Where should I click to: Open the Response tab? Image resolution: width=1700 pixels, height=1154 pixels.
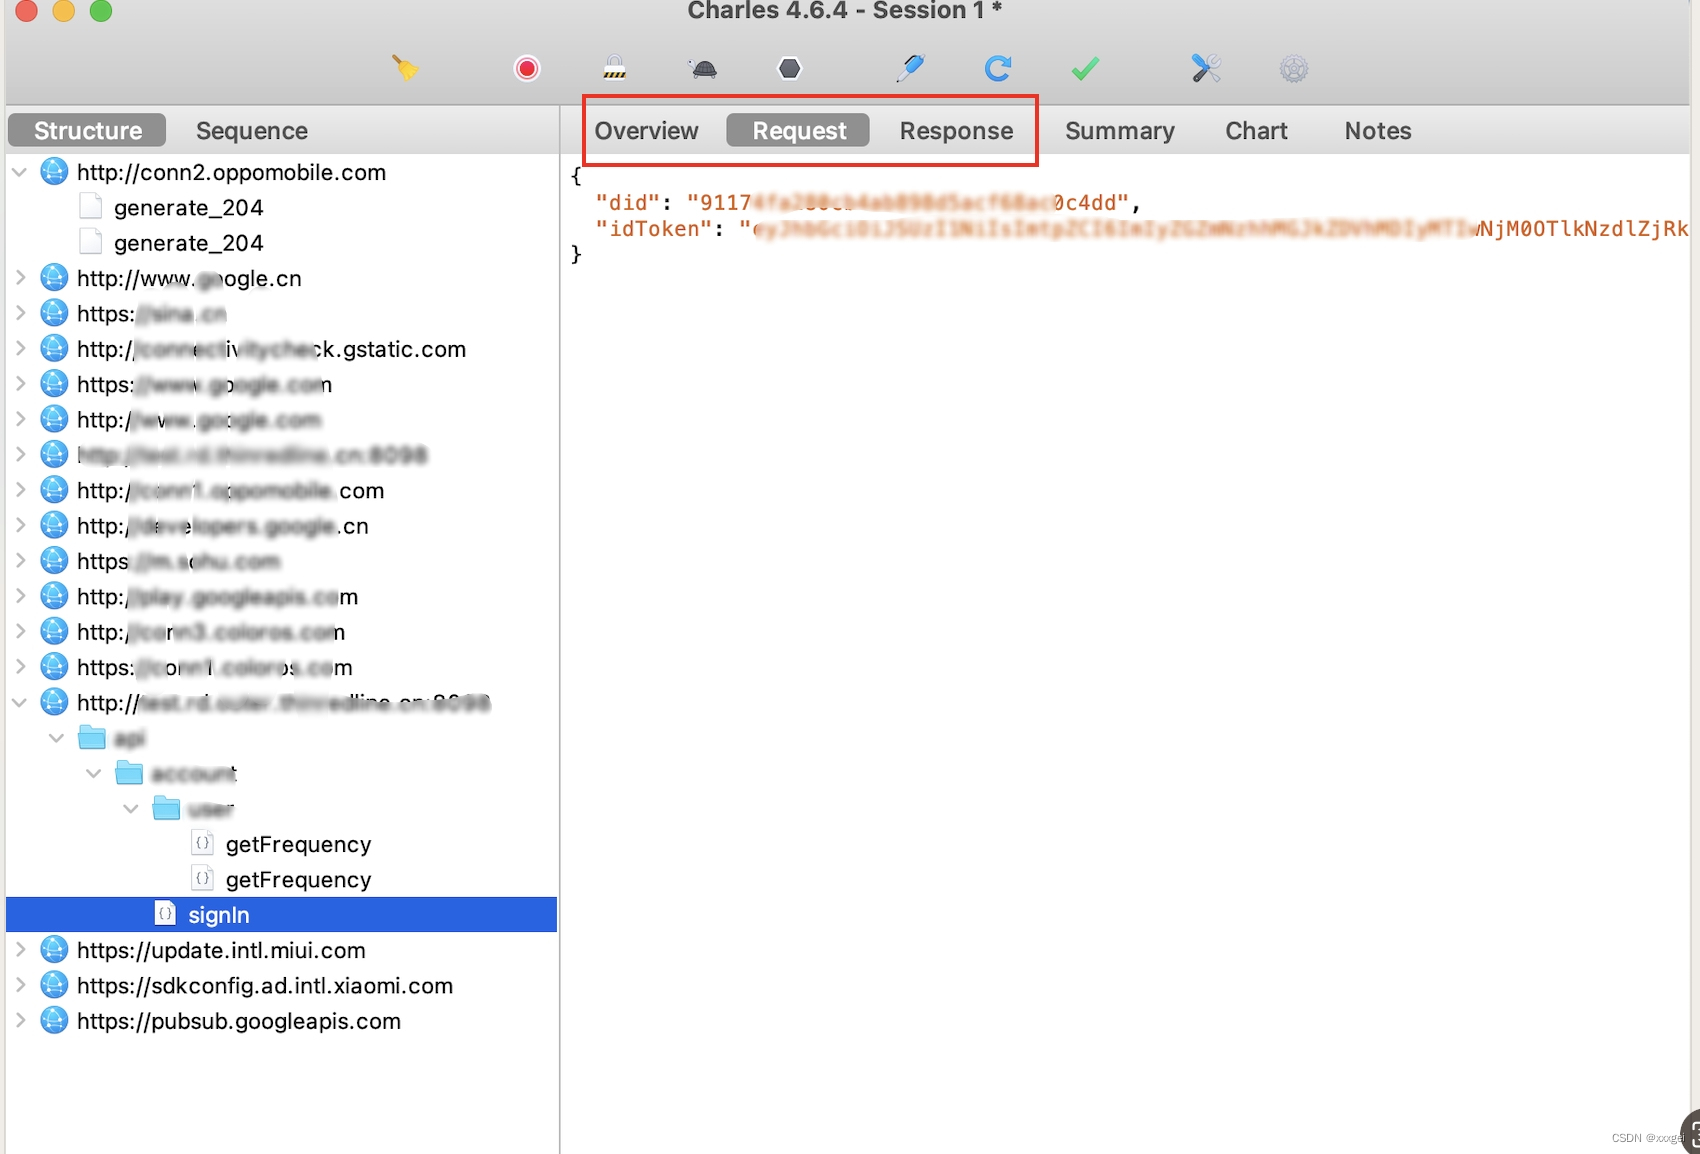955,130
